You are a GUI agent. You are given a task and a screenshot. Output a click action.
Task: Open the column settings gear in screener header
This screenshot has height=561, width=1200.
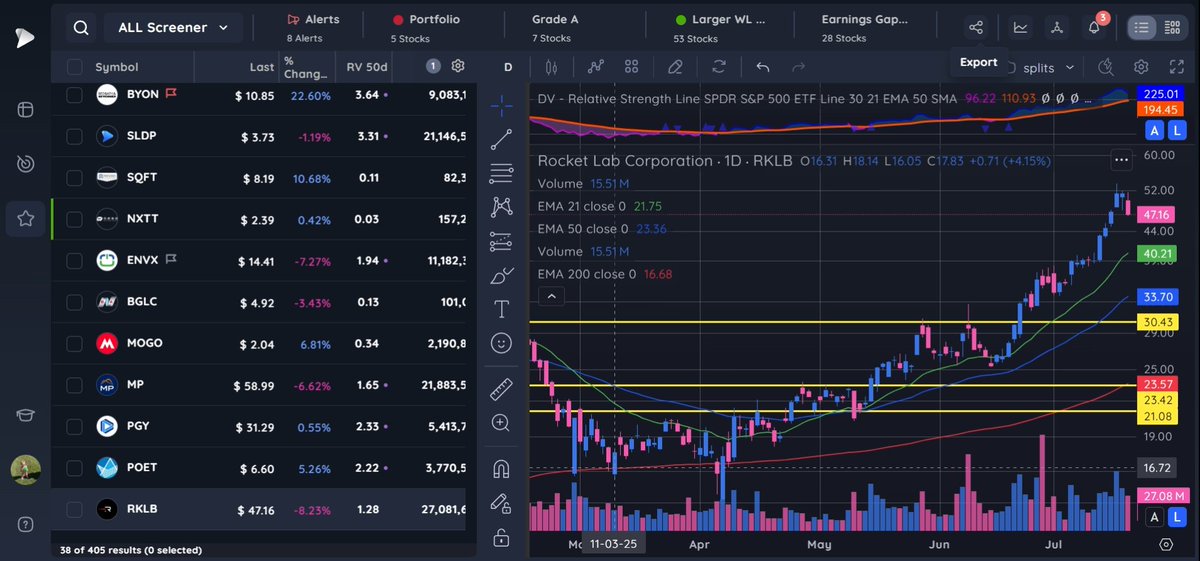point(458,67)
